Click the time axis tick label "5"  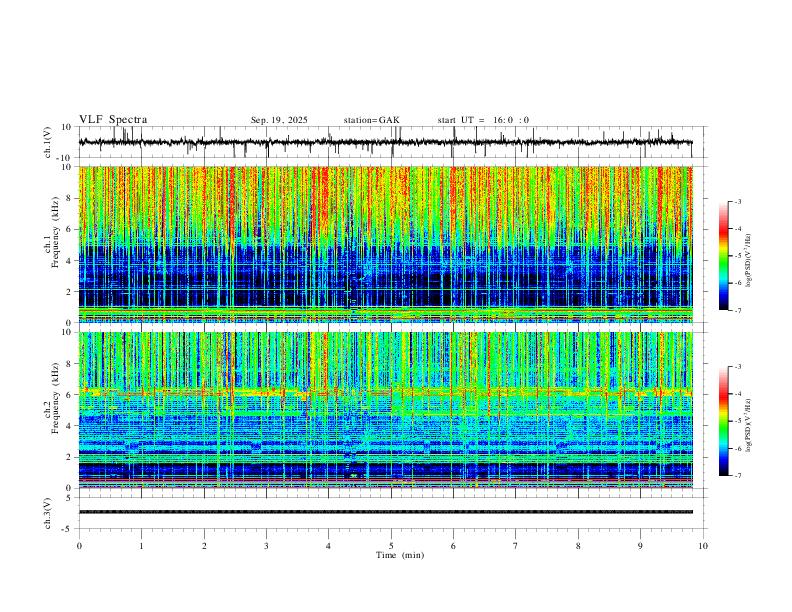(391, 546)
